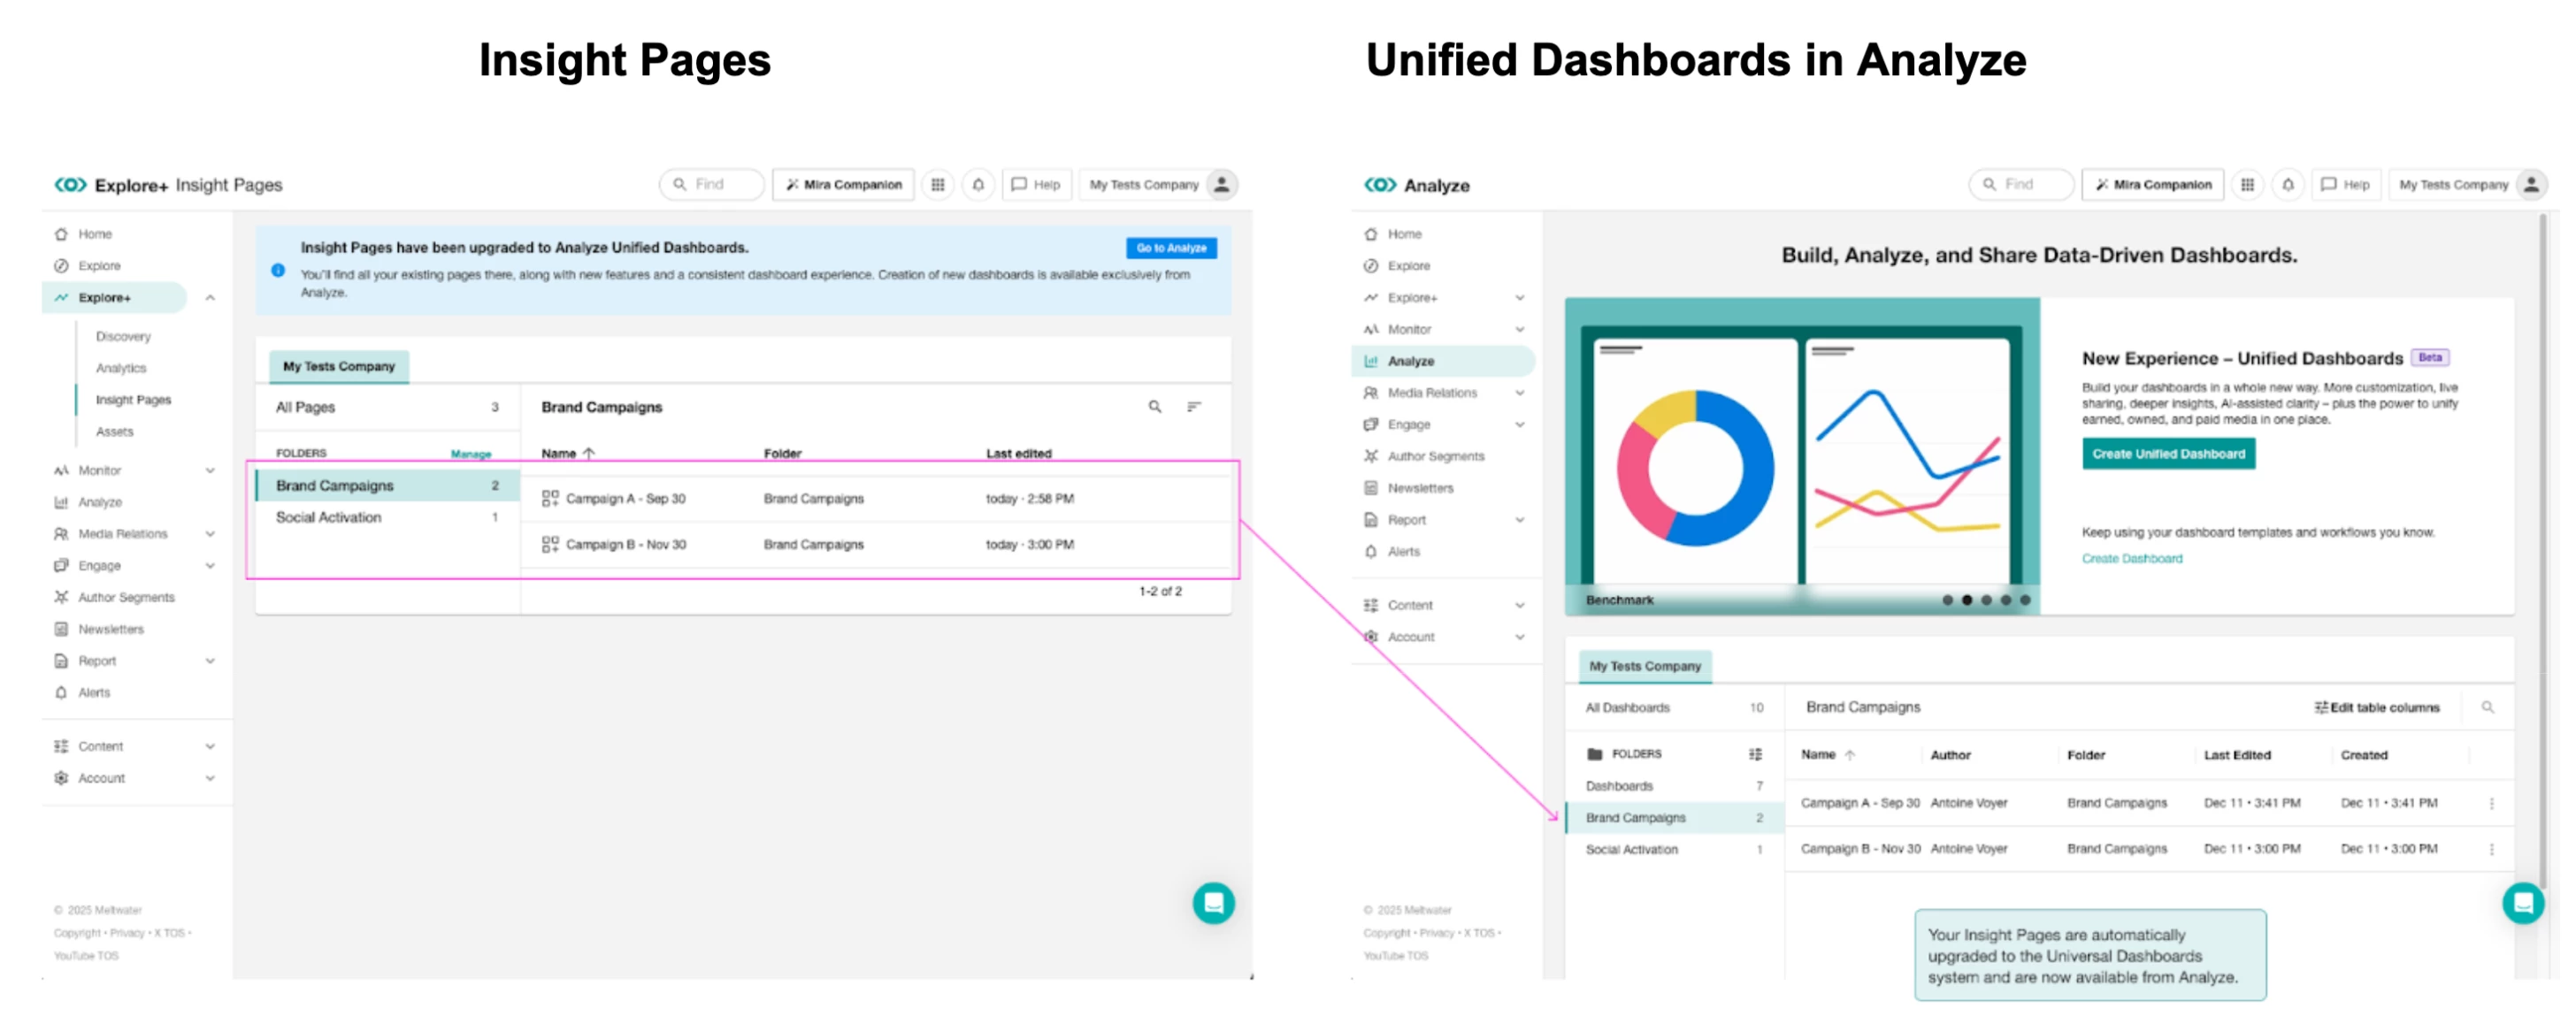Screen dimensions: 2576x1024
Task: Click search icon in Brand Campaigns pages list
Action: coord(1154,407)
